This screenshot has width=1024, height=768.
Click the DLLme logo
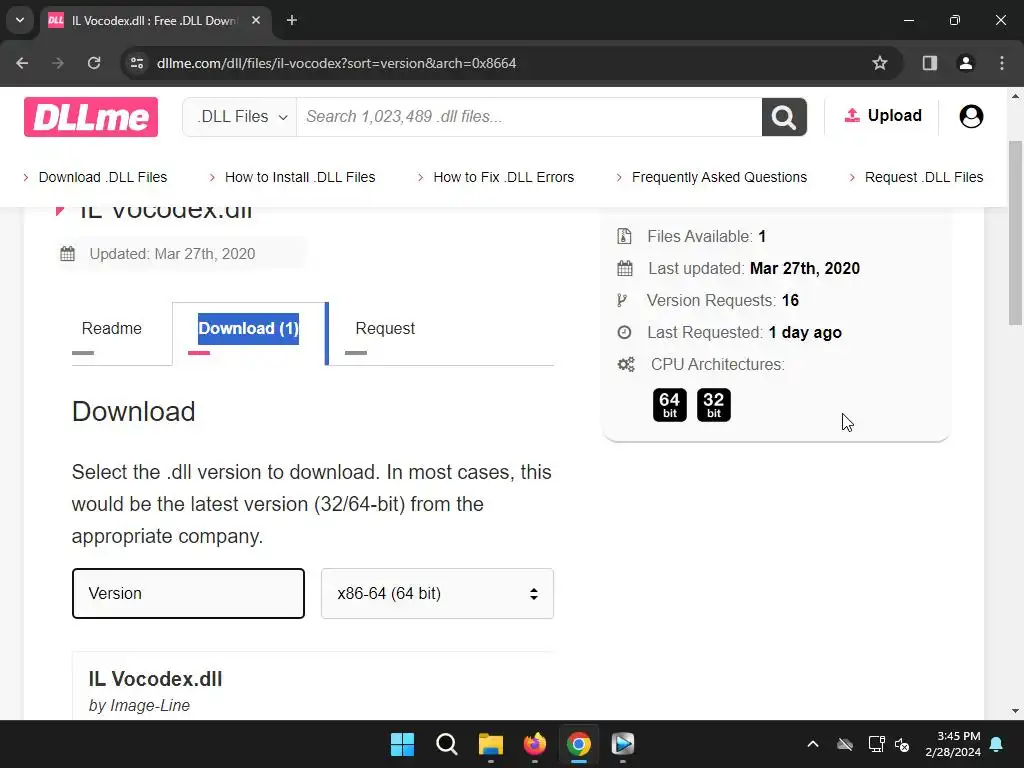[91, 117]
